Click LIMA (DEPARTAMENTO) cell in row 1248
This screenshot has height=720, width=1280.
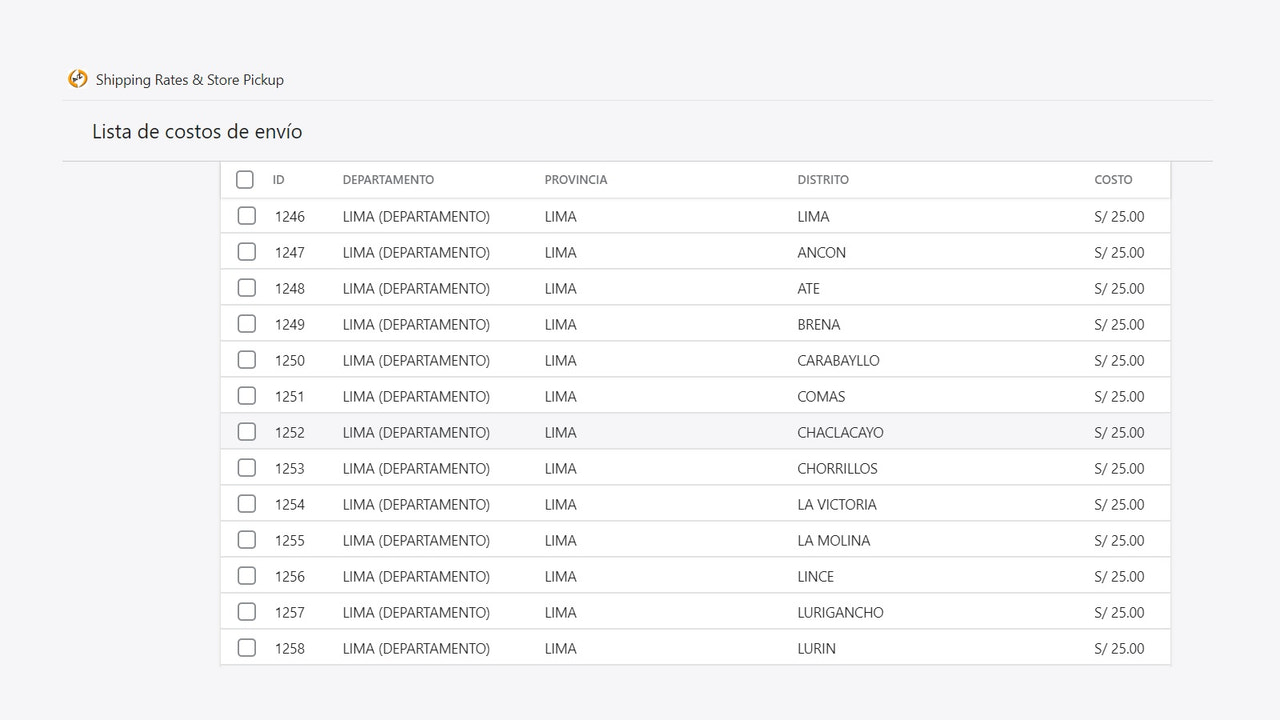(x=416, y=289)
